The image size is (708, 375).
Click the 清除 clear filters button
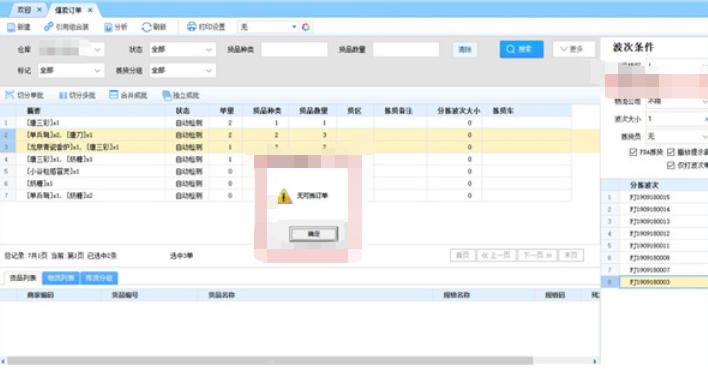click(465, 50)
